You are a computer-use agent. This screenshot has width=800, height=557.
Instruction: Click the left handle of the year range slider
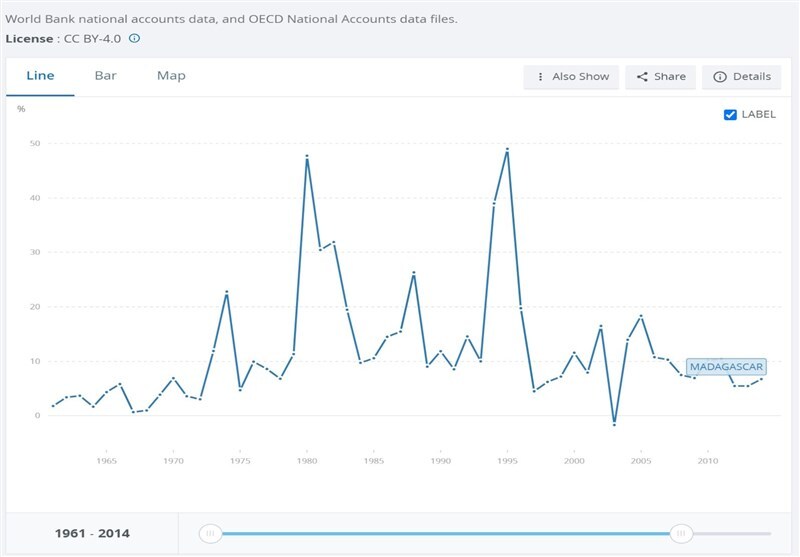(210, 534)
